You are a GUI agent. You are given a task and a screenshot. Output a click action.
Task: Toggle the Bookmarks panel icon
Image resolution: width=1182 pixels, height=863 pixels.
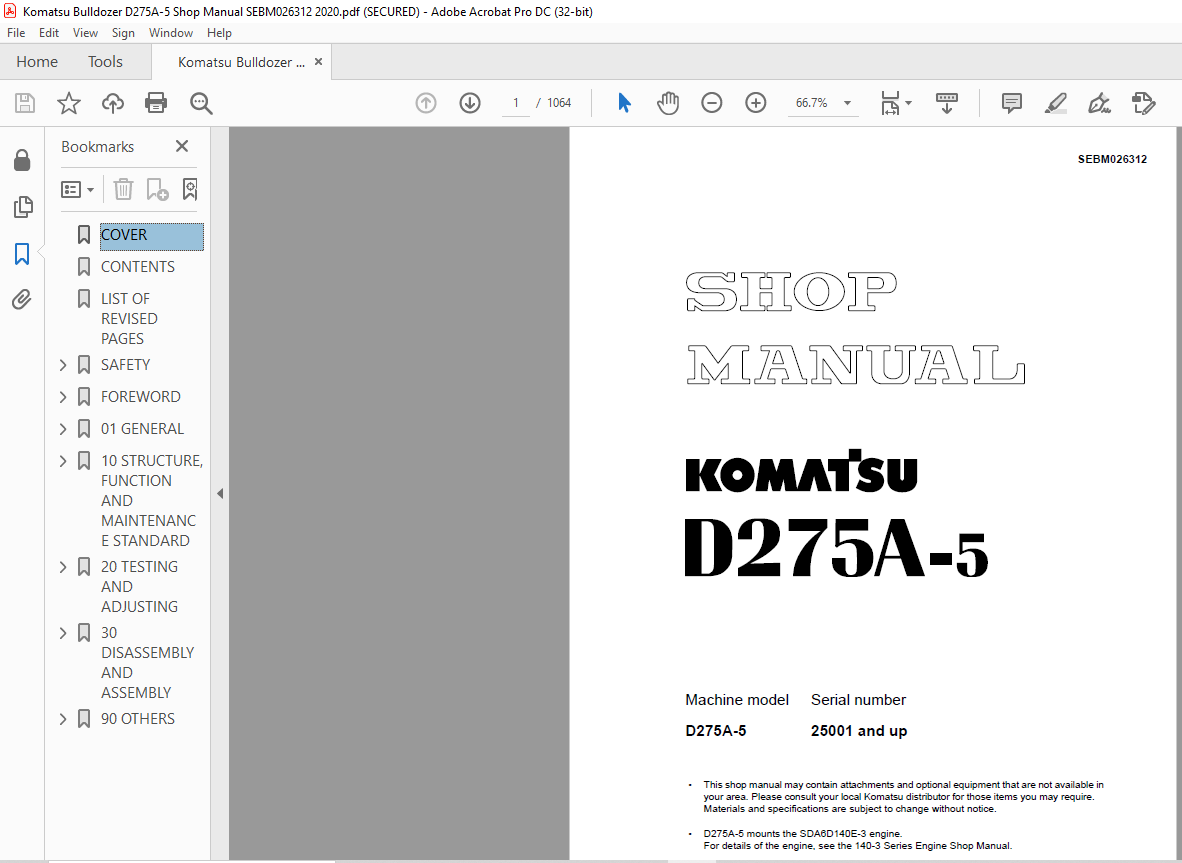tap(22, 253)
